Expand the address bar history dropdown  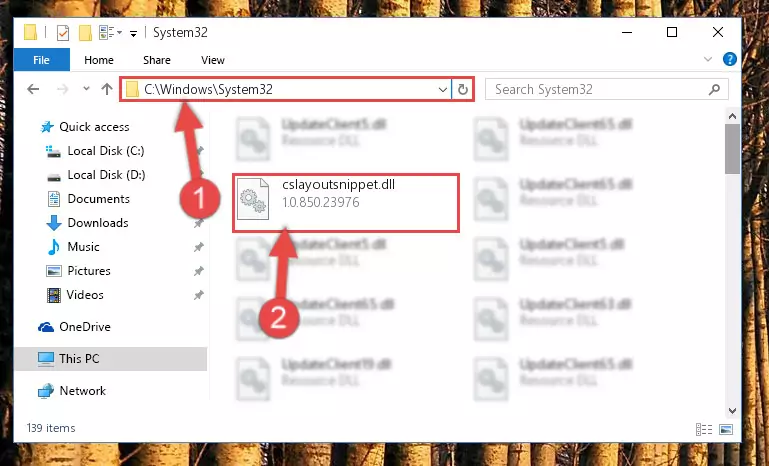click(x=442, y=89)
